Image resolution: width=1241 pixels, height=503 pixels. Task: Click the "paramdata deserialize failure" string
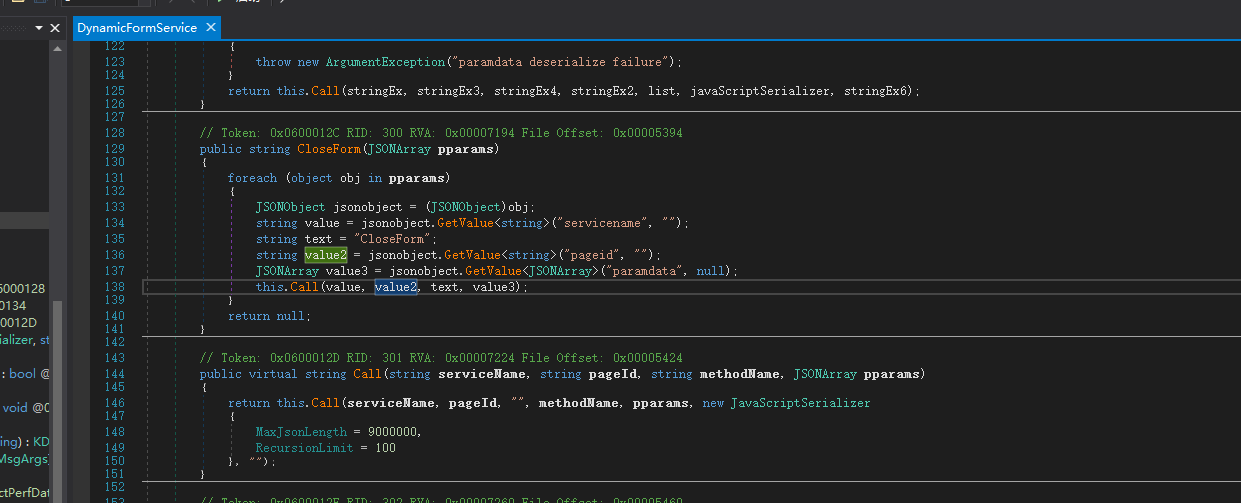[561, 62]
